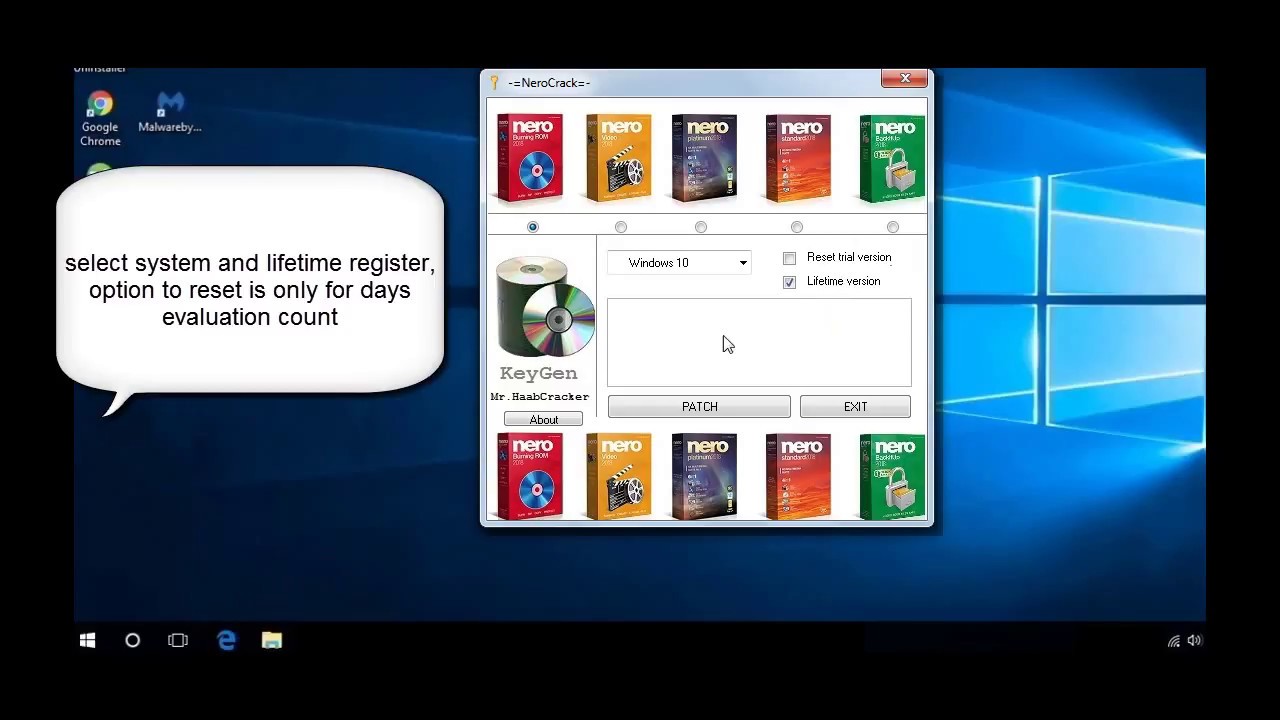Click the Cortana circle on the taskbar
This screenshot has height=720, width=1280.
tap(132, 641)
